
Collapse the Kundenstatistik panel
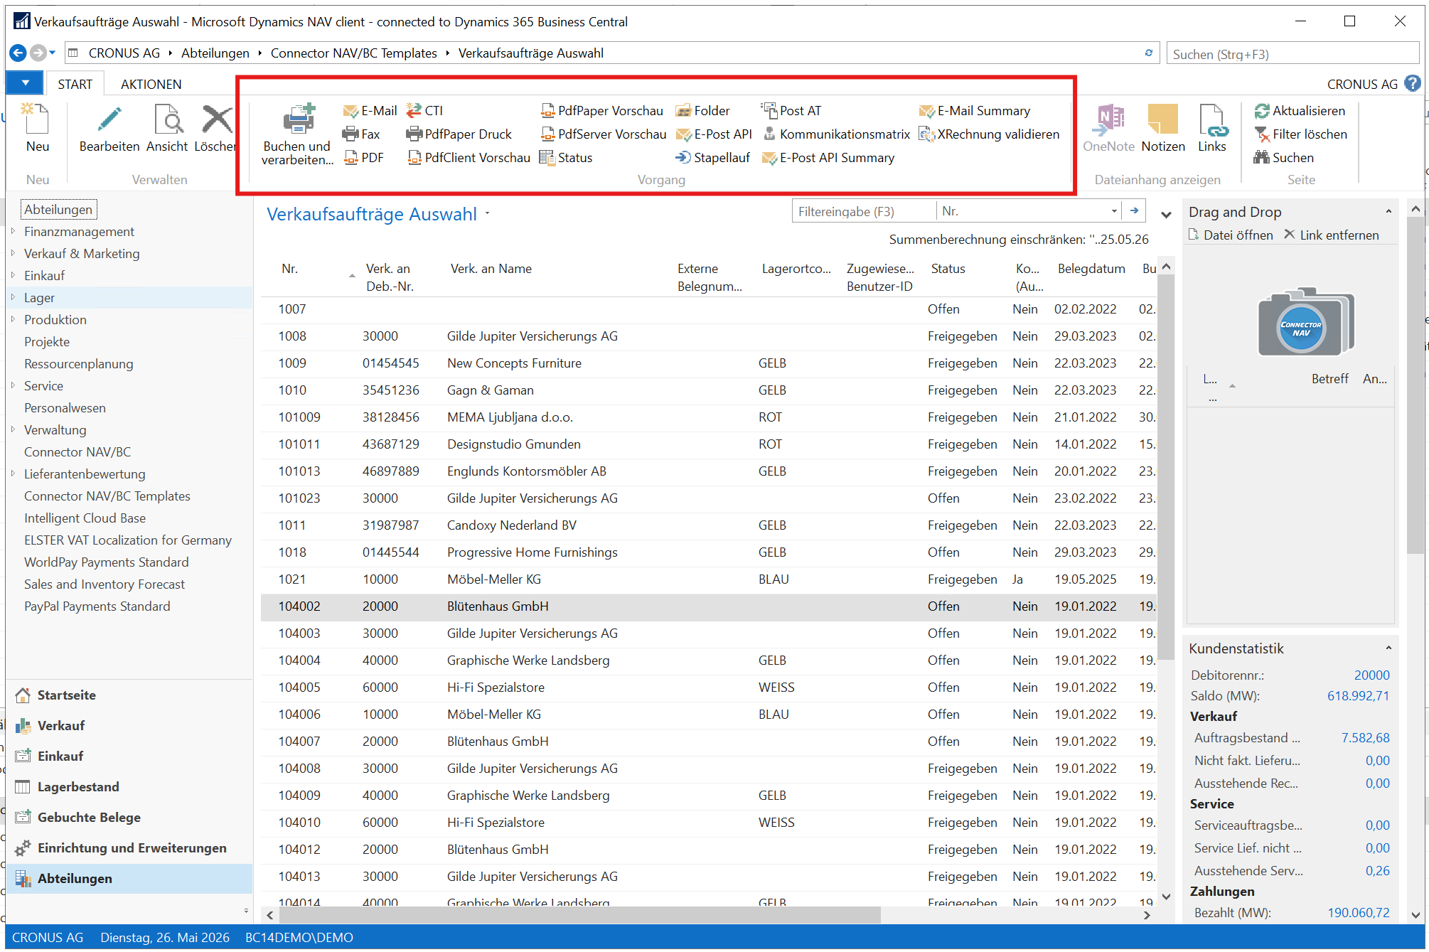point(1388,649)
